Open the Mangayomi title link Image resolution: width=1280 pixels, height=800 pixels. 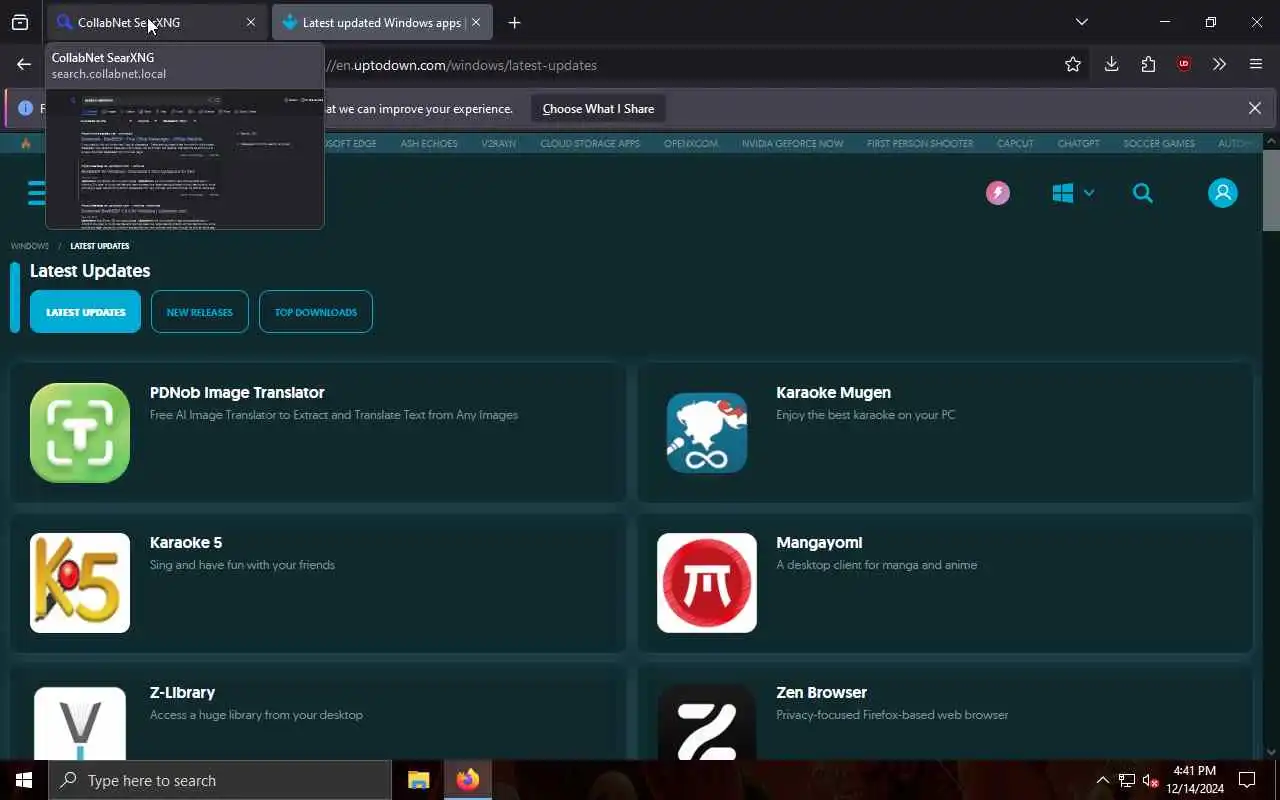point(819,543)
